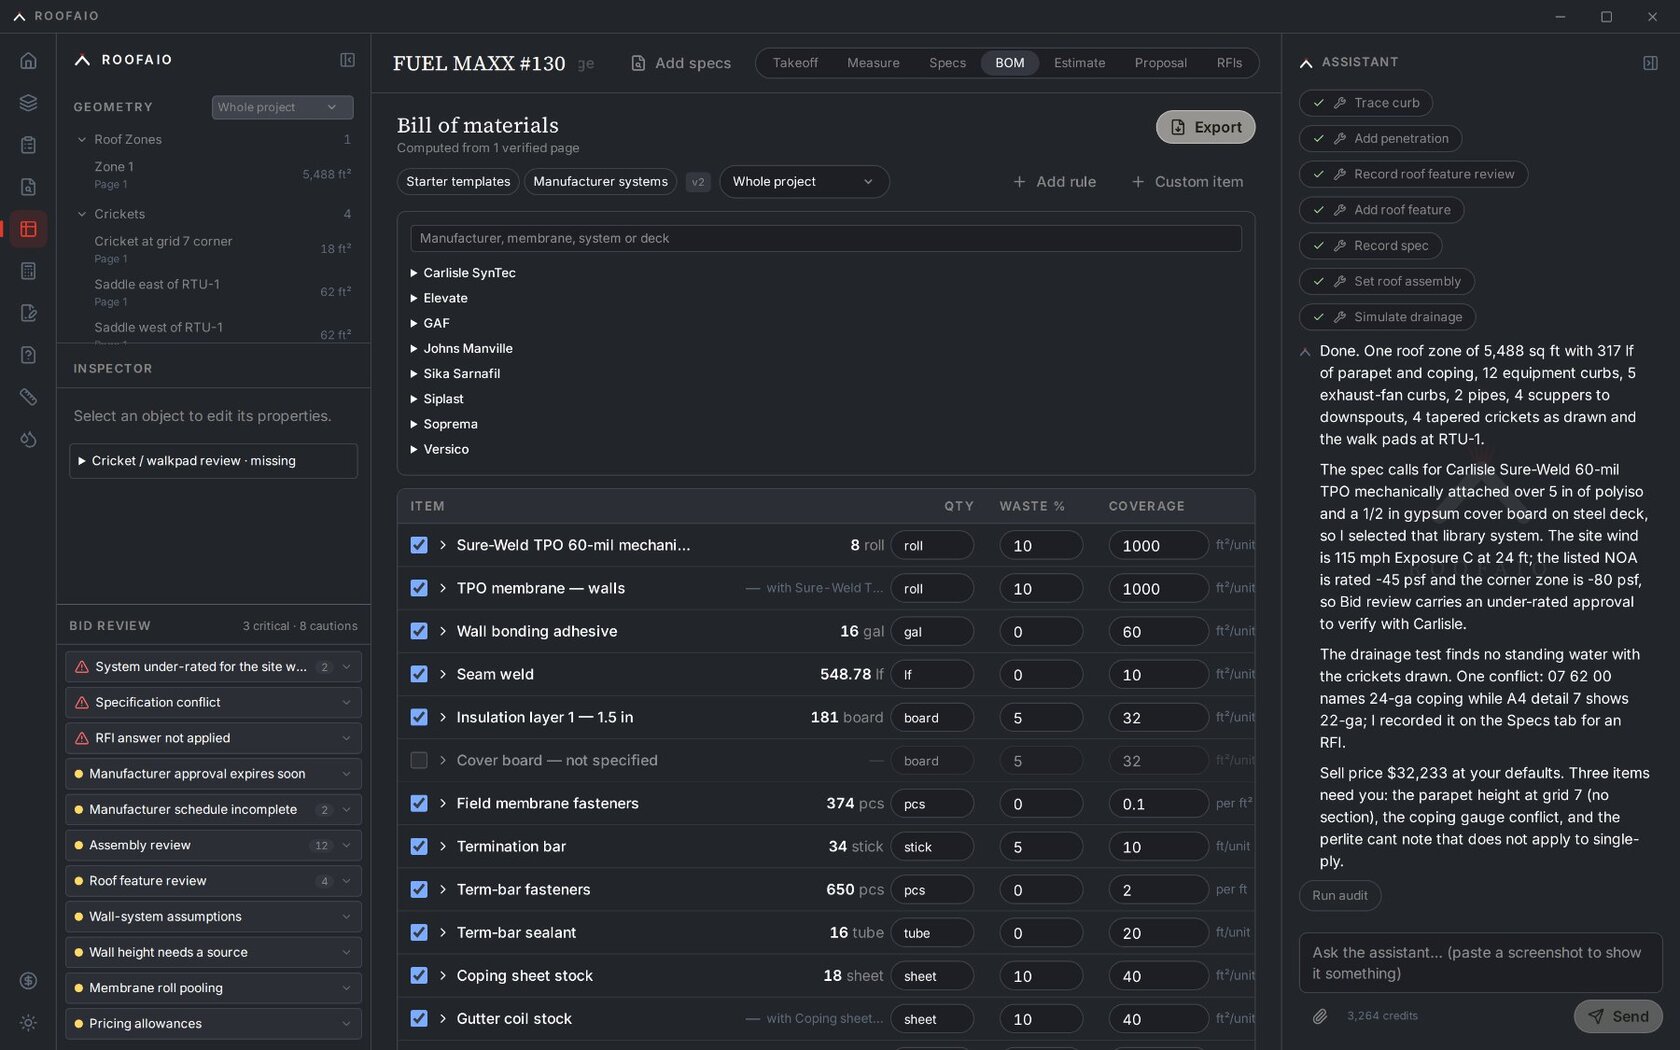
Task: Open the layers stack icon in the sidebar
Action: click(x=28, y=103)
